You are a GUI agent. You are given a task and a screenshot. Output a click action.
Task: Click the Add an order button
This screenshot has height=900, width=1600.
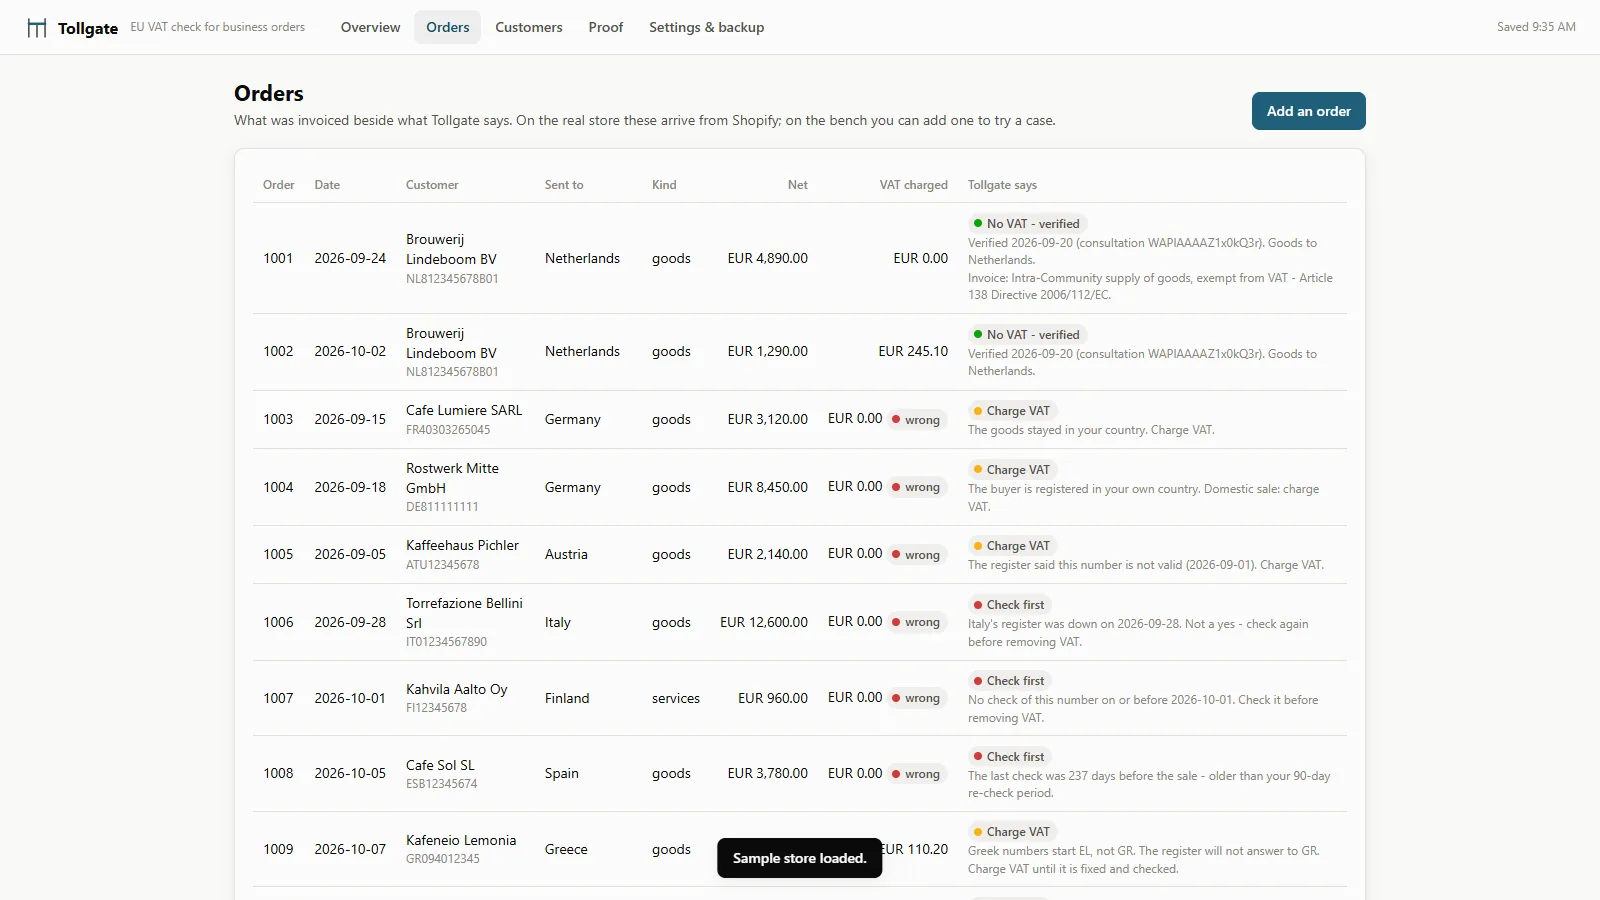(1308, 111)
